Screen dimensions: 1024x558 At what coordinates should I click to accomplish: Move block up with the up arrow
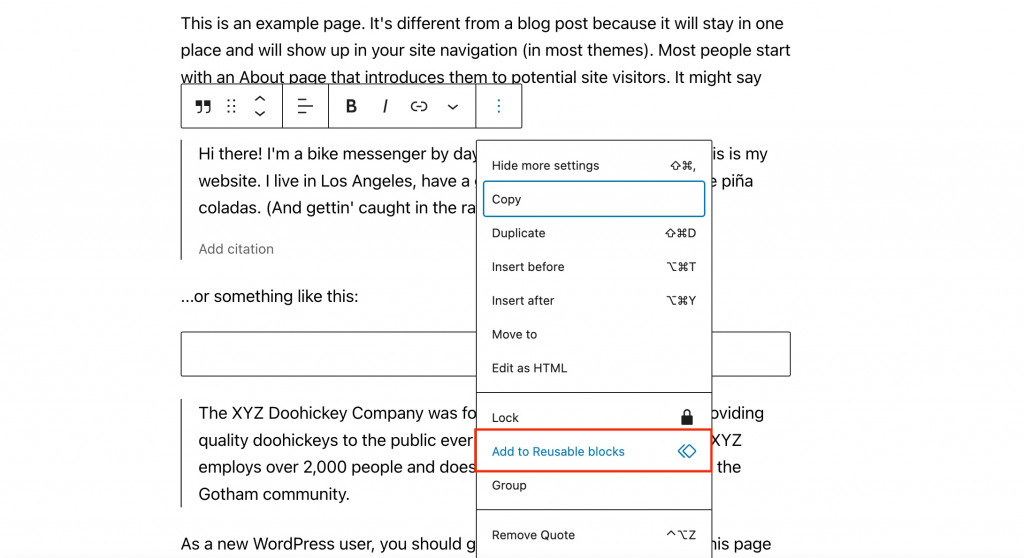point(260,99)
